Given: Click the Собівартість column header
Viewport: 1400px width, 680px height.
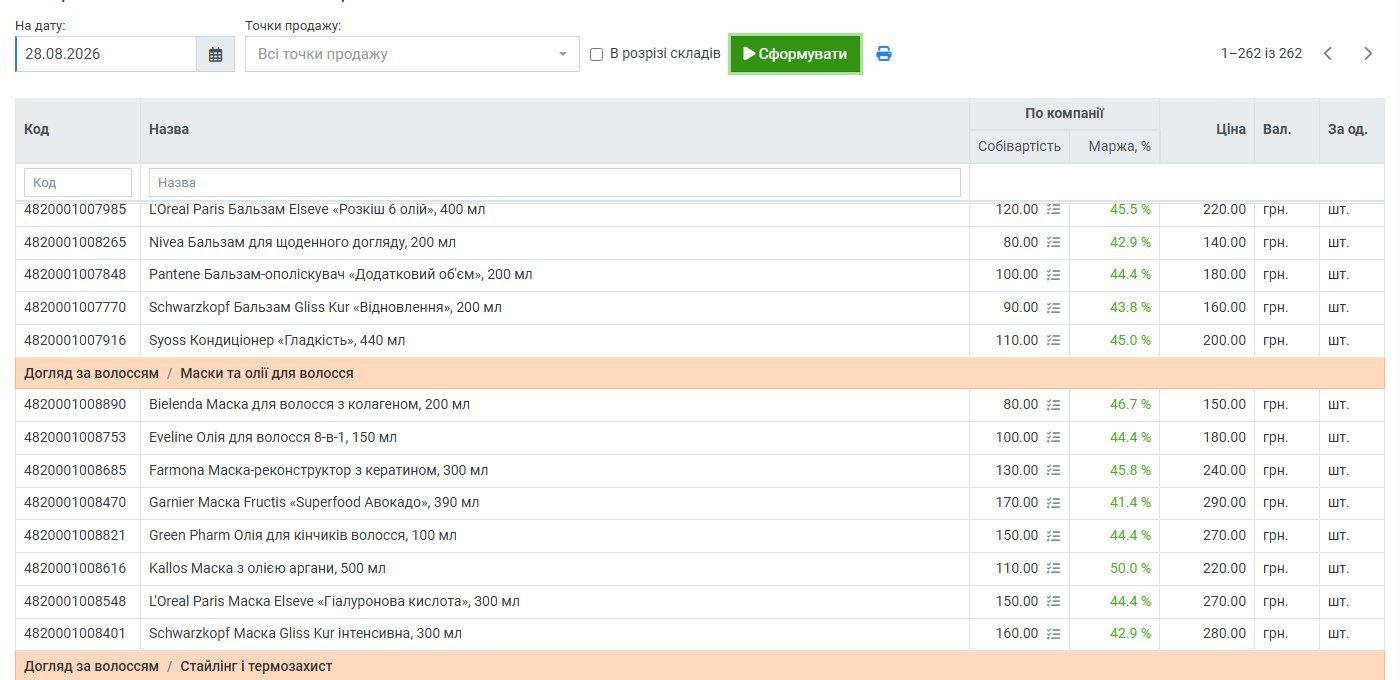Looking at the screenshot, I should click(1019, 146).
